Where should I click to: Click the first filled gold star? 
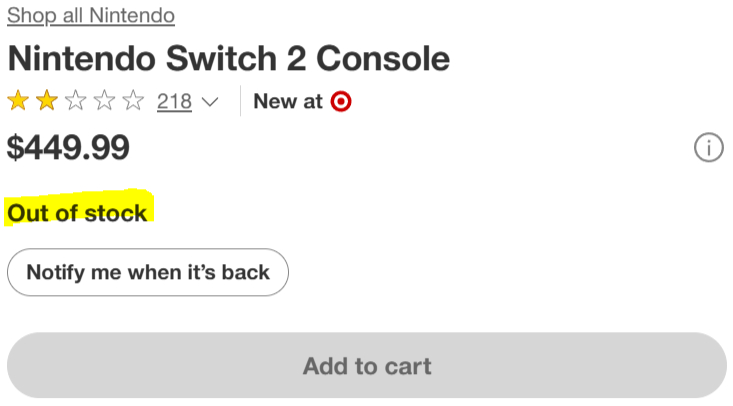(18, 101)
